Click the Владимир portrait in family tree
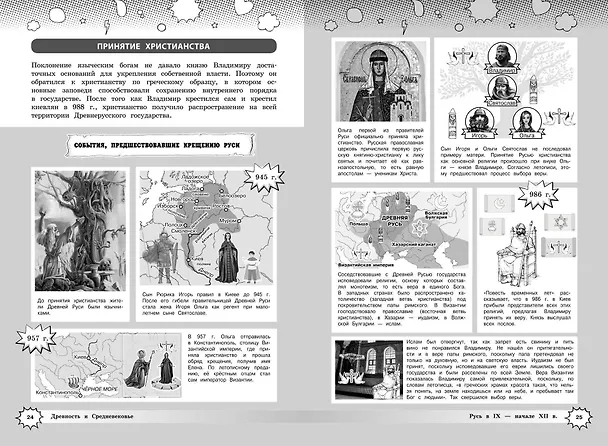Screen dimensions: 608x446 click(502, 59)
